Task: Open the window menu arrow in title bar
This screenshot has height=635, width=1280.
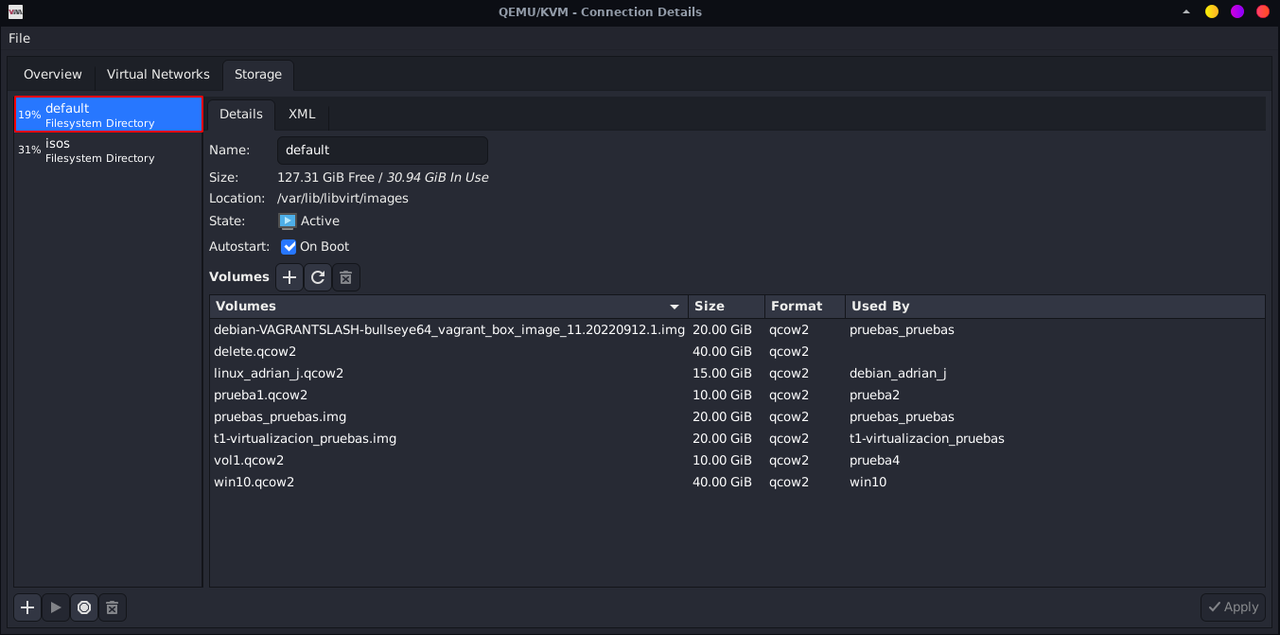Action: 1187,12
